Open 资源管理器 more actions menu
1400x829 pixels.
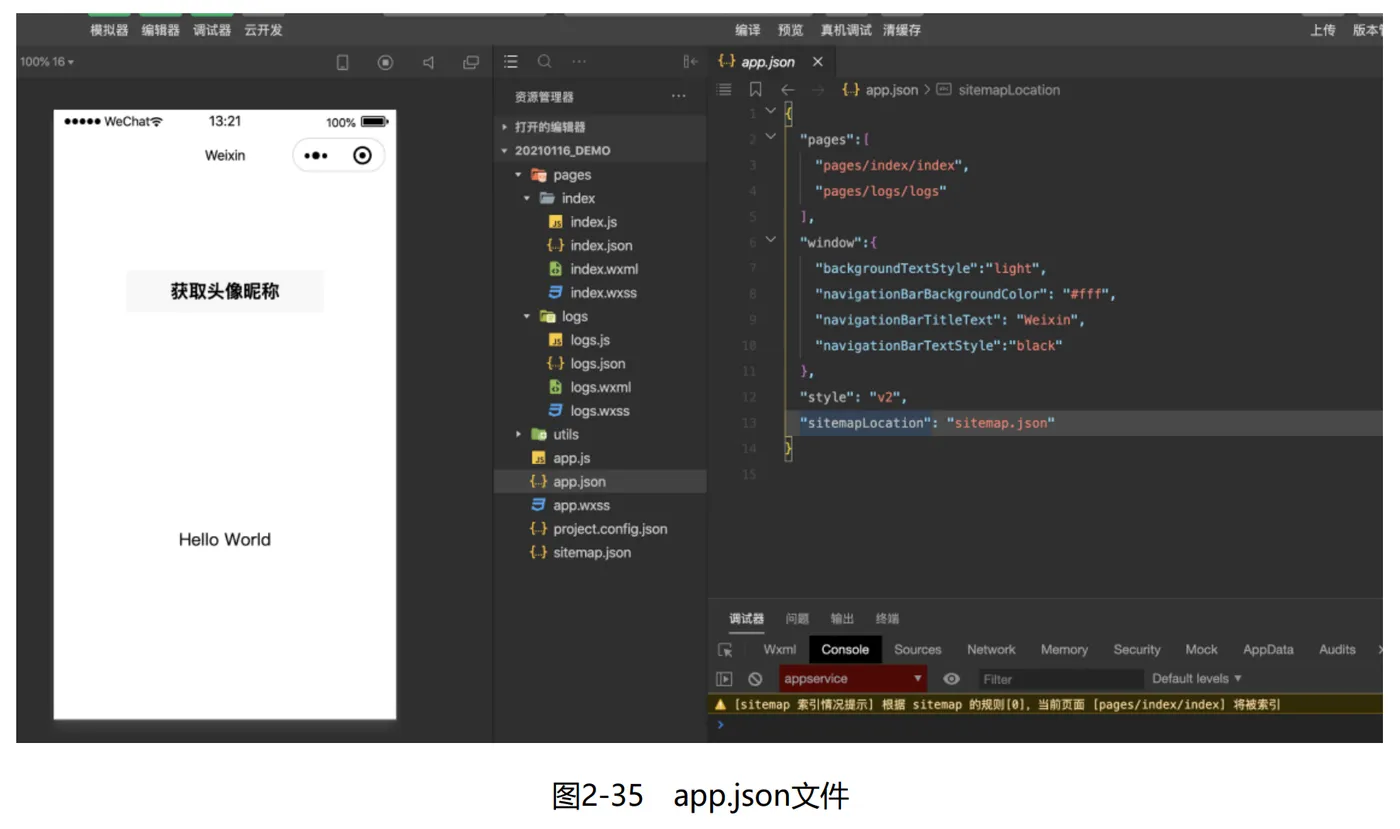tap(679, 97)
